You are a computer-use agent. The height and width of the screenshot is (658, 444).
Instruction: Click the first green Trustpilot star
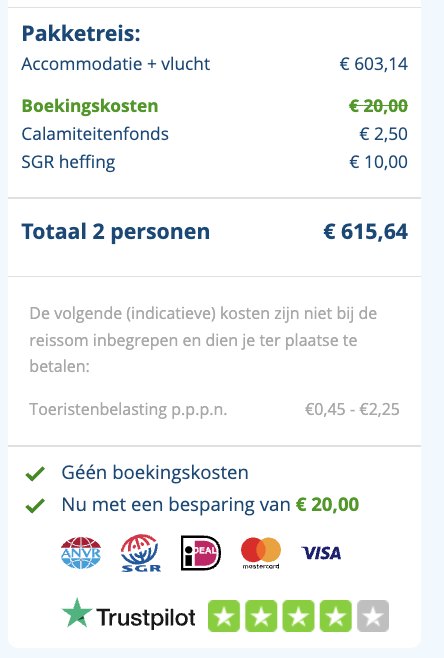coord(224,616)
